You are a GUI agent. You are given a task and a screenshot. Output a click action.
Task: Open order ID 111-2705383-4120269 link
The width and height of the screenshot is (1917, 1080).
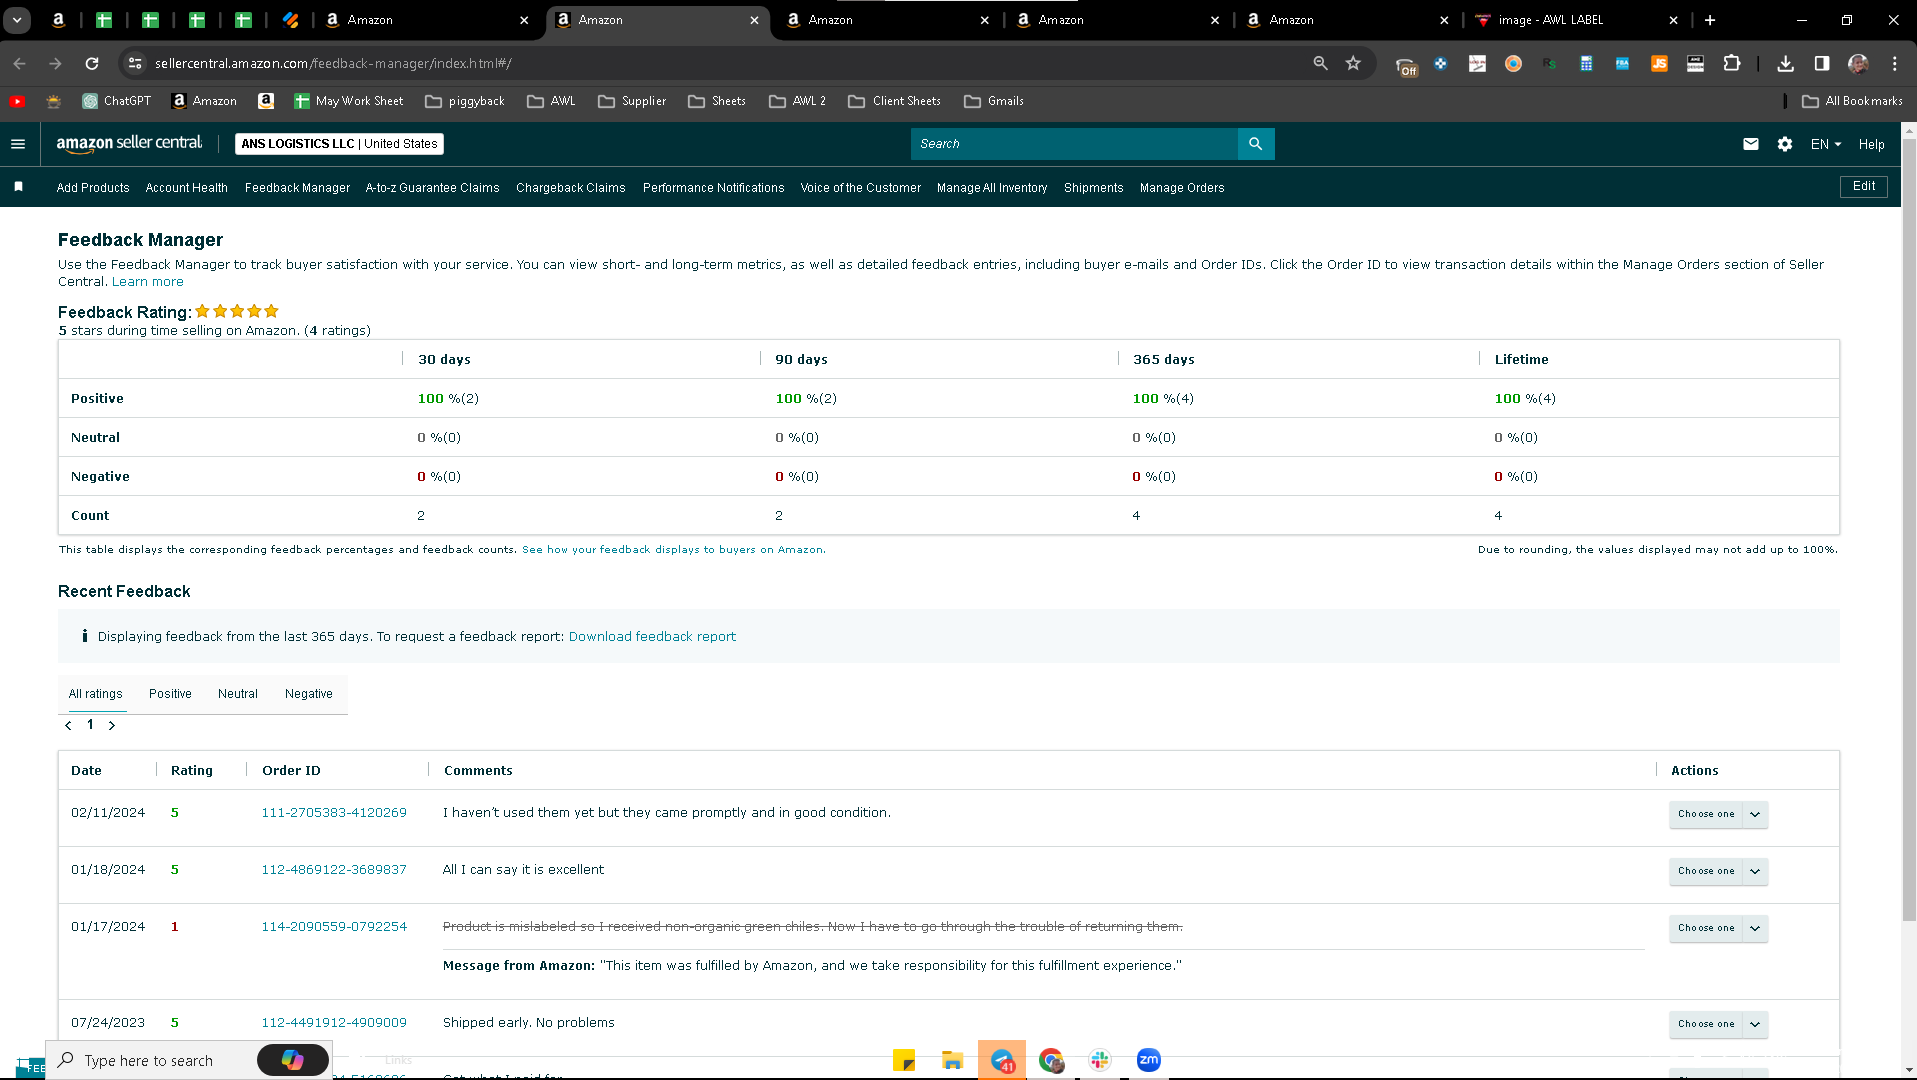pos(334,813)
